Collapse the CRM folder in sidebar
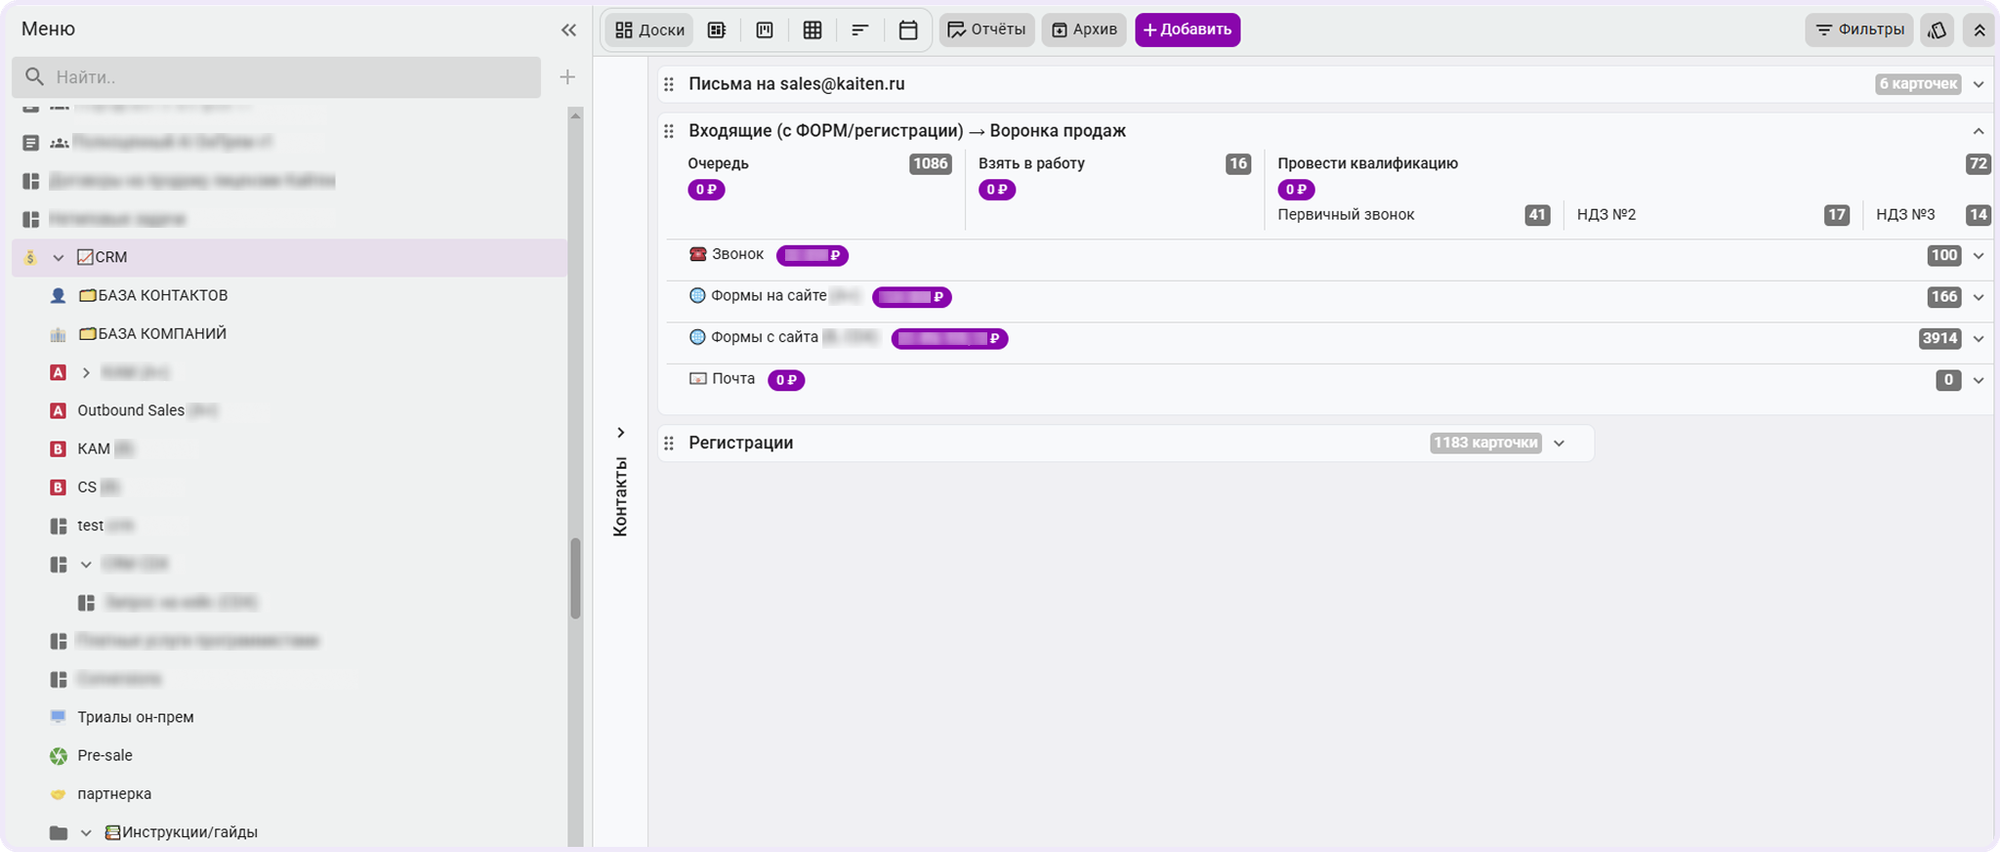This screenshot has width=2000, height=852. point(58,258)
